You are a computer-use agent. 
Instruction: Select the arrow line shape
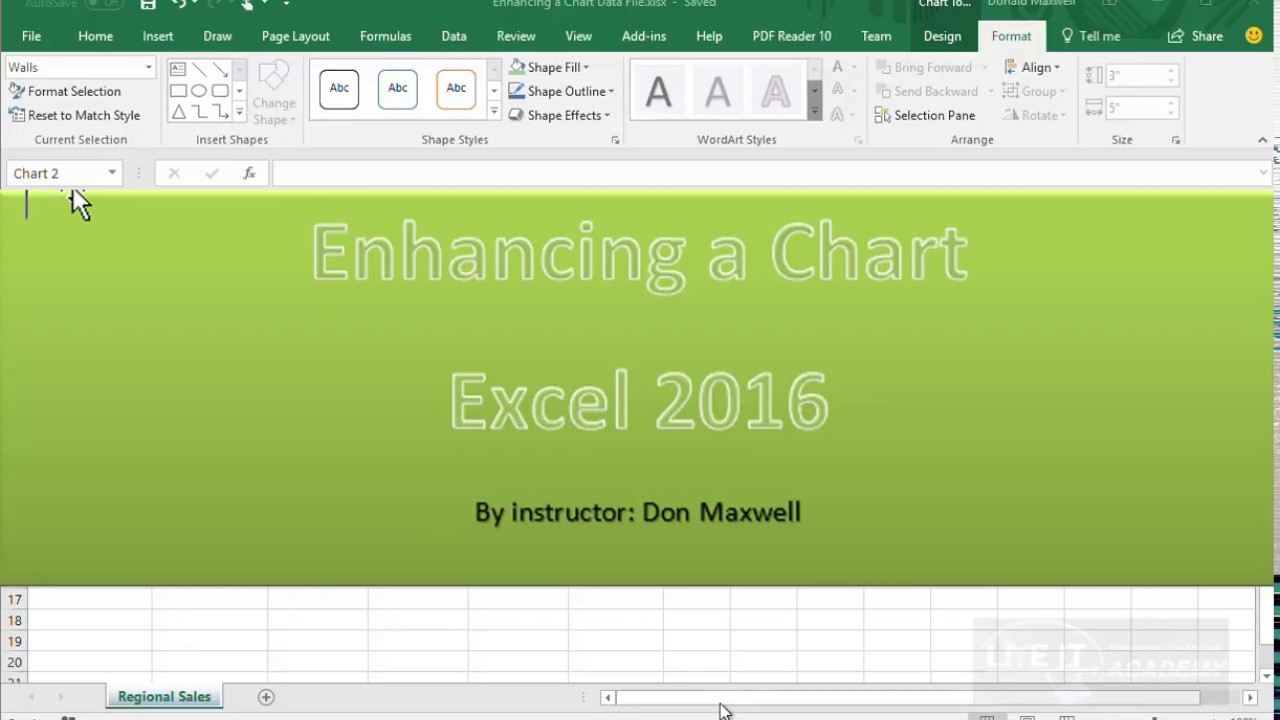click(220, 69)
